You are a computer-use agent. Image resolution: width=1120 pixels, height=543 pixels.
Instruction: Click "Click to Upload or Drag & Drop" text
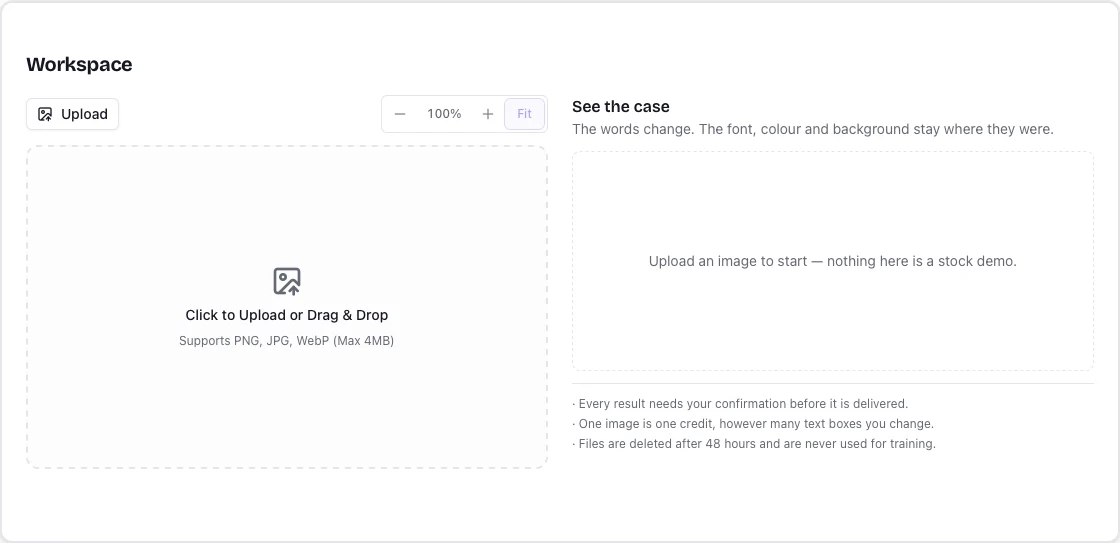(286, 315)
